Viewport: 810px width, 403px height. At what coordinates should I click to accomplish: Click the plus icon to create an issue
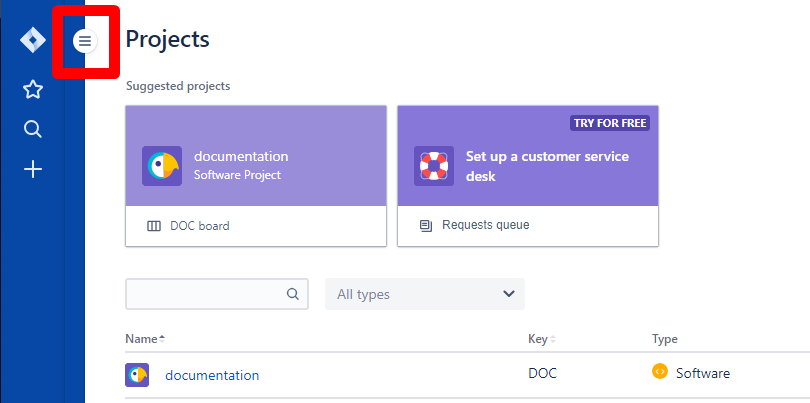click(x=33, y=169)
